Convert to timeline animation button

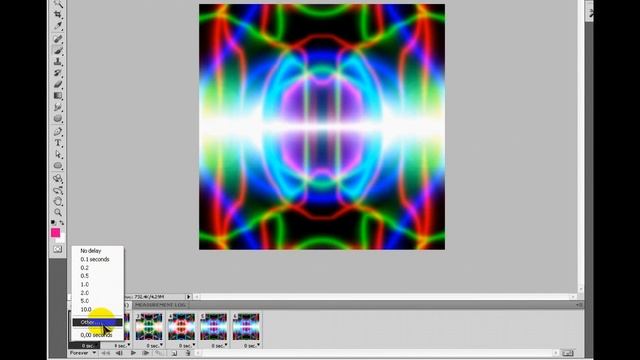click(x=568, y=353)
